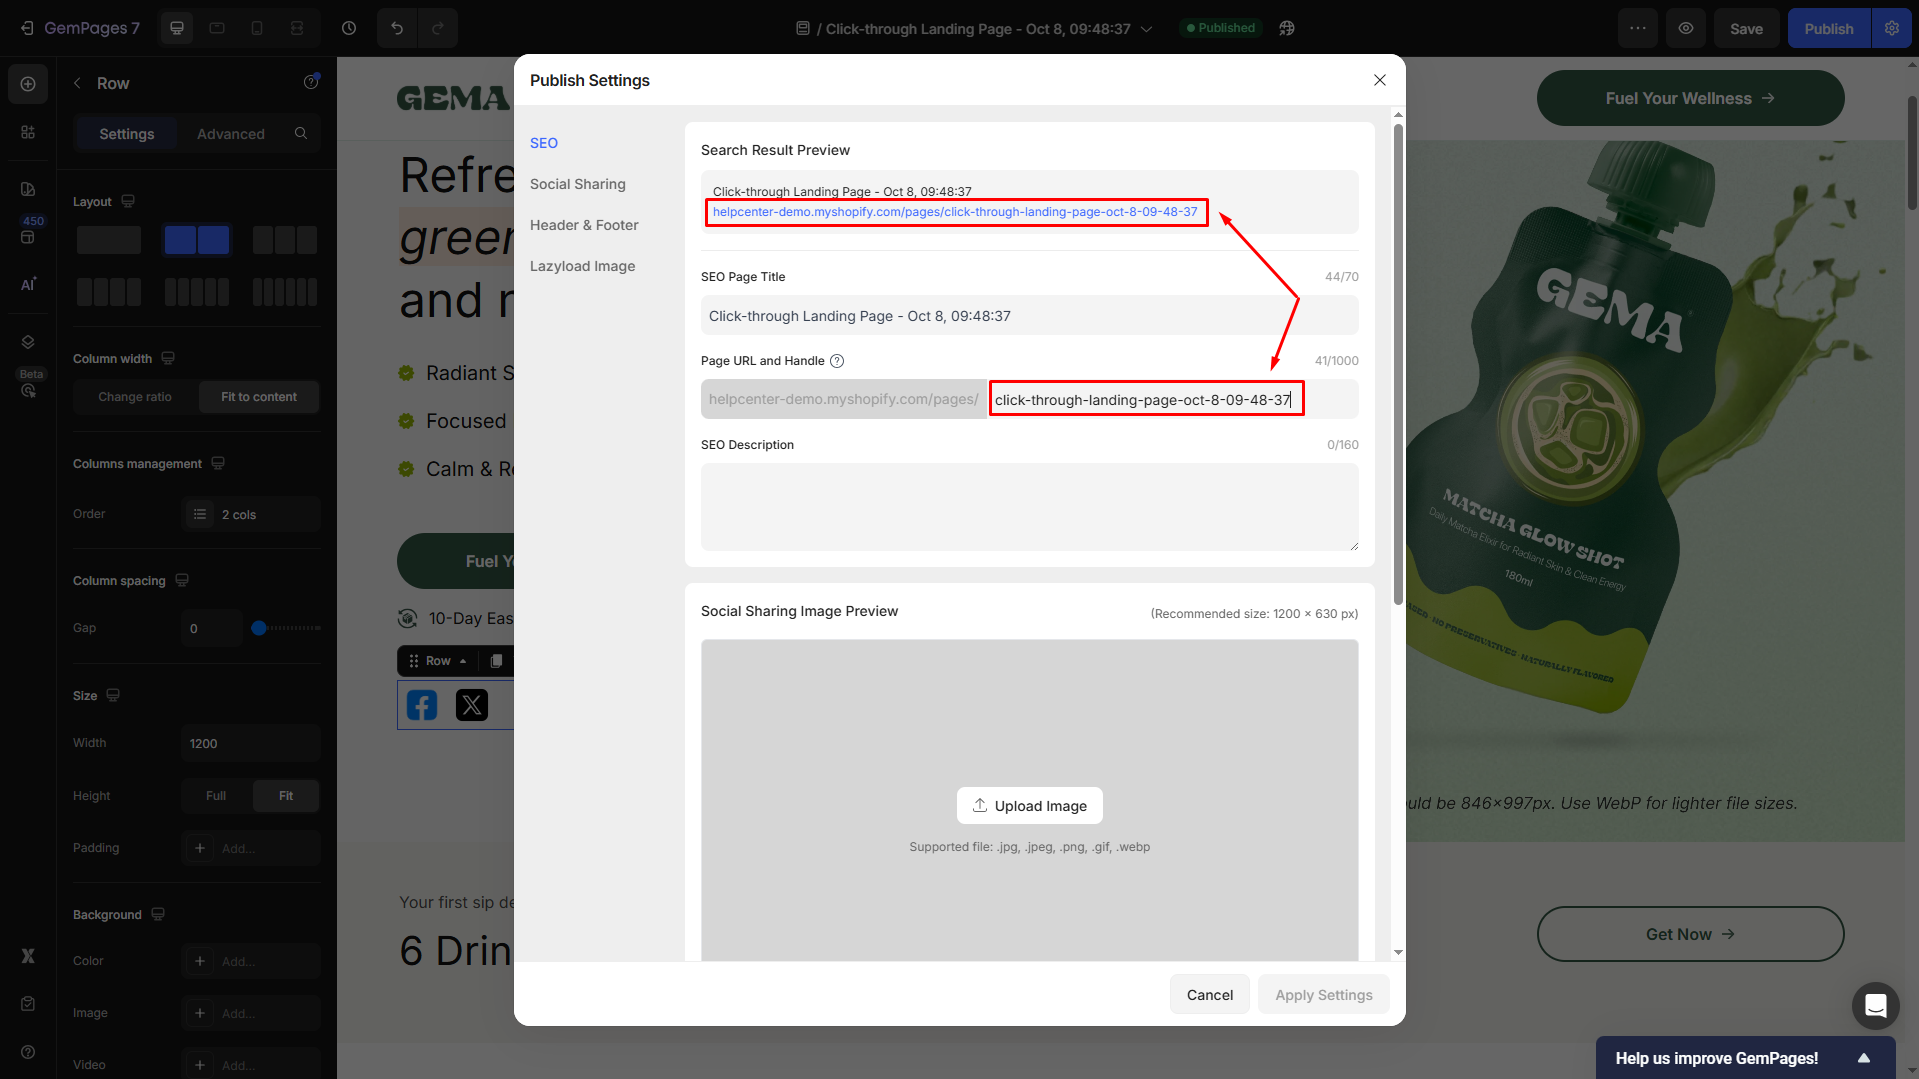Open the help chat bubble
The height and width of the screenshot is (1079, 1919).
1875,1005
